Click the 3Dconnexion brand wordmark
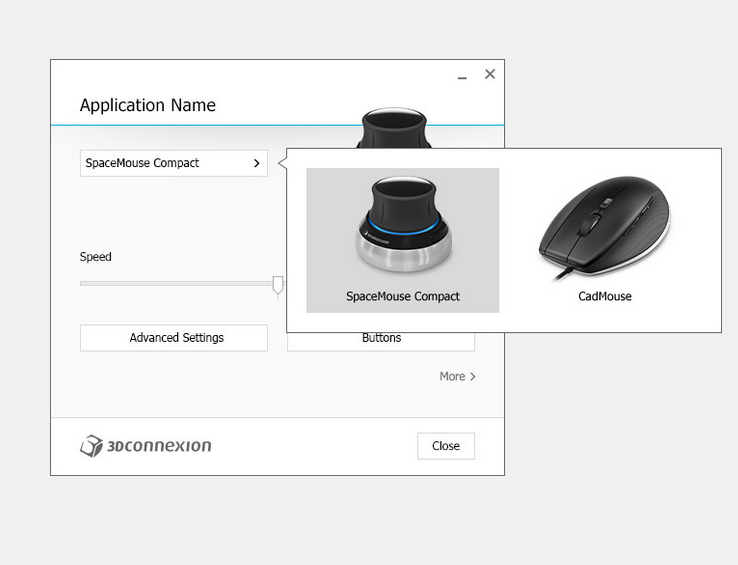The width and height of the screenshot is (738, 565). point(159,446)
